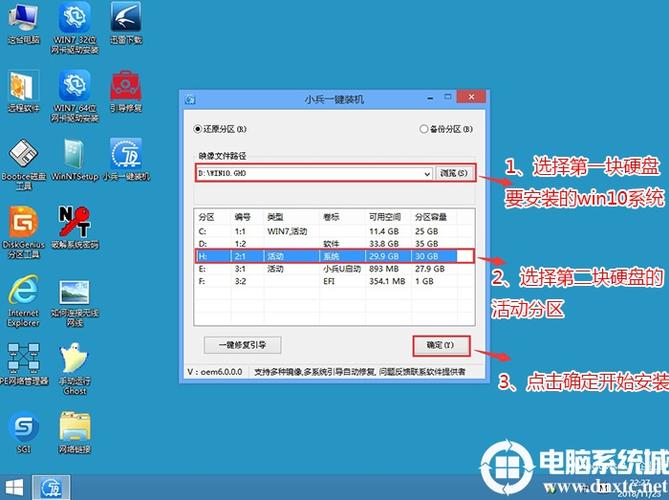Open the 引导修复 desktop icon
Image resolution: width=669 pixels, height=500 pixels.
click(x=126, y=91)
